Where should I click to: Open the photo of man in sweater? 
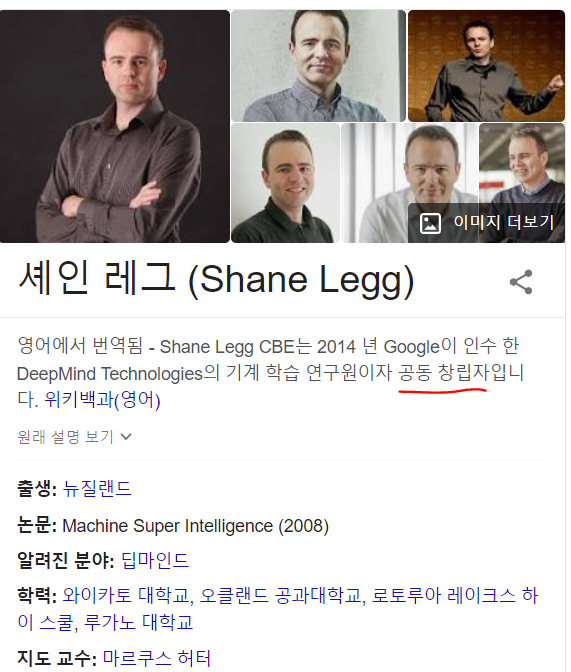coord(522,163)
